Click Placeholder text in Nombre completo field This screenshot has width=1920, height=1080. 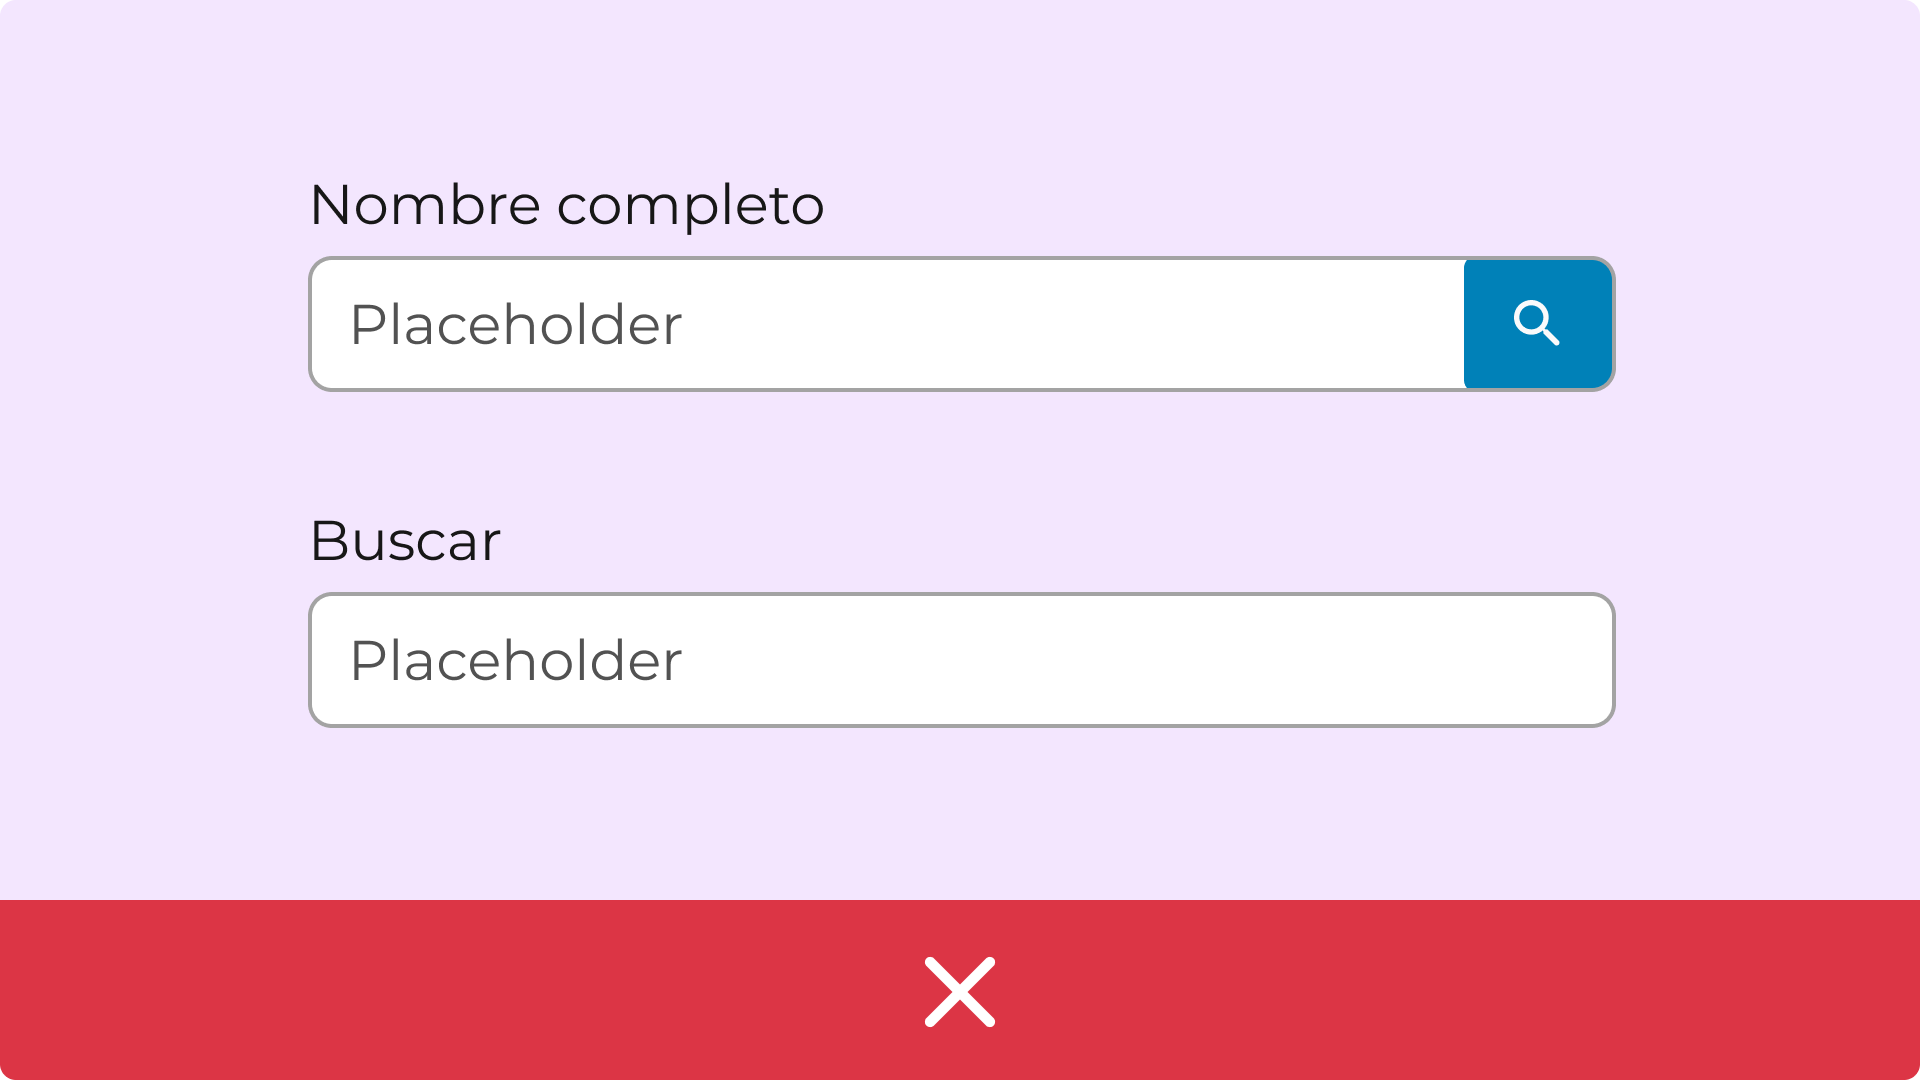tap(516, 325)
